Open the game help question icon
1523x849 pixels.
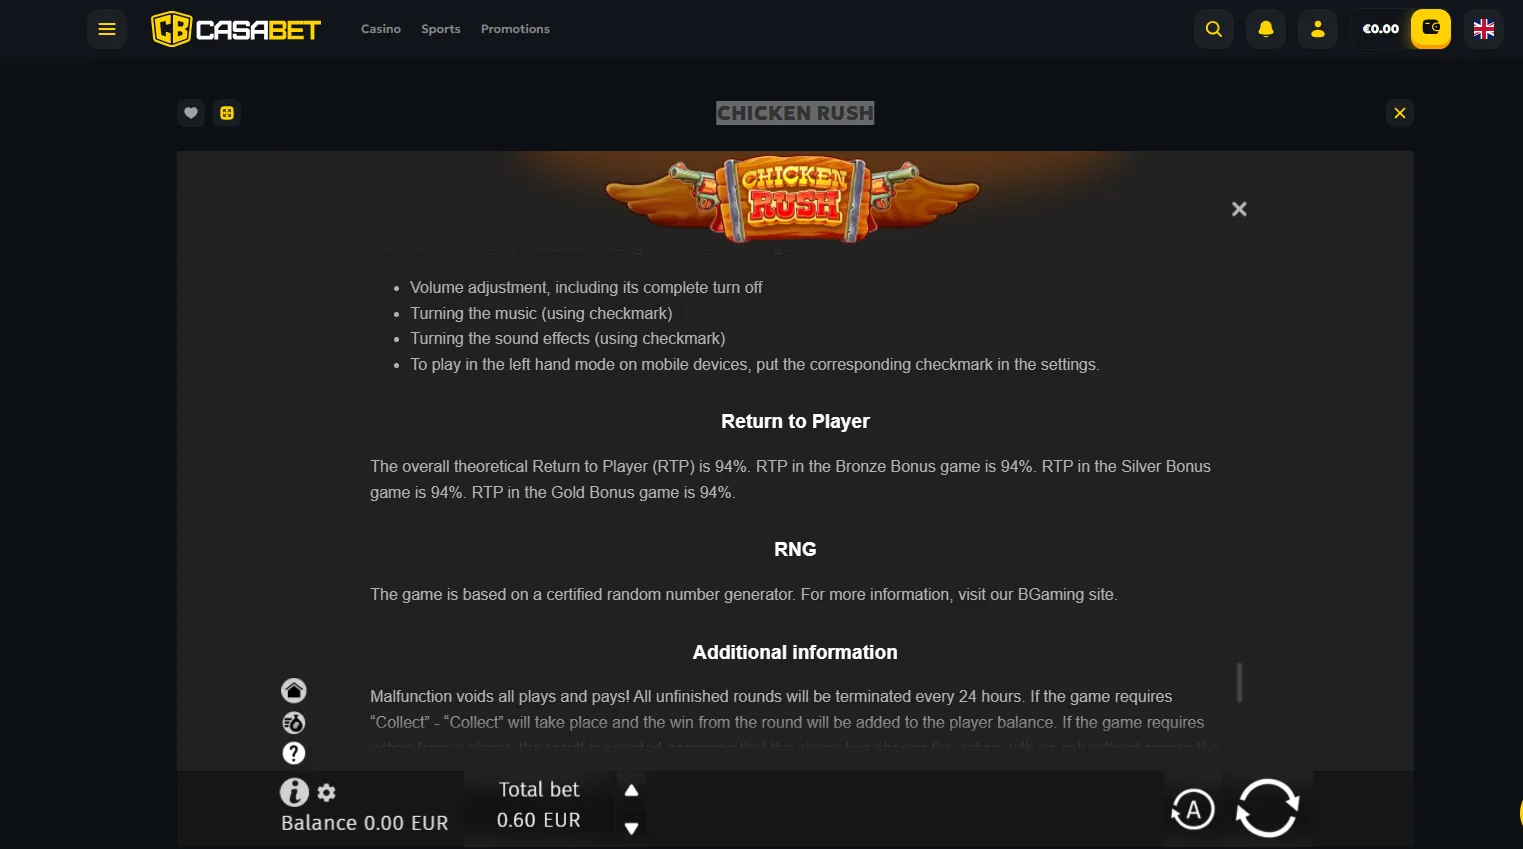pos(294,753)
